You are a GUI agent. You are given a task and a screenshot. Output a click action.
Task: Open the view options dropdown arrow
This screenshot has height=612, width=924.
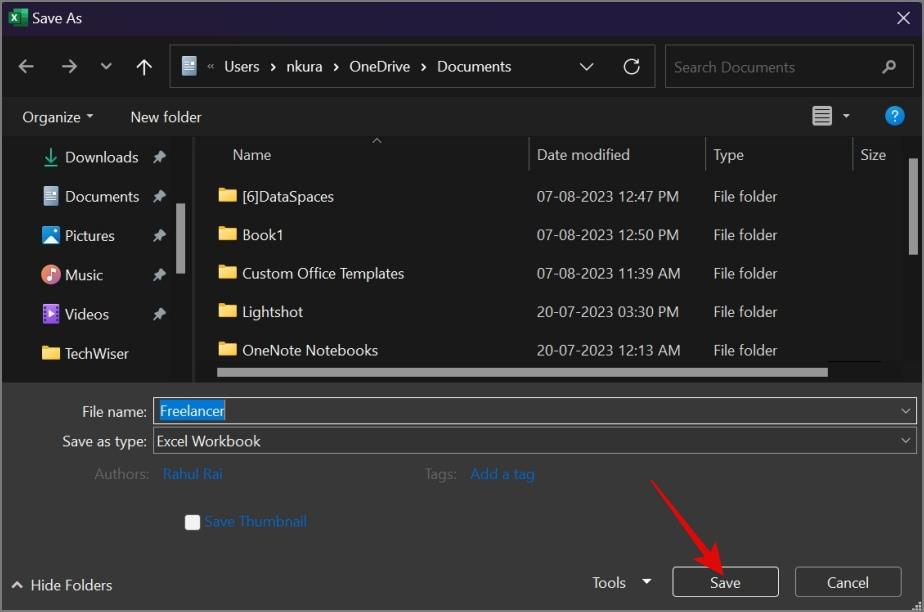pyautogui.click(x=846, y=116)
